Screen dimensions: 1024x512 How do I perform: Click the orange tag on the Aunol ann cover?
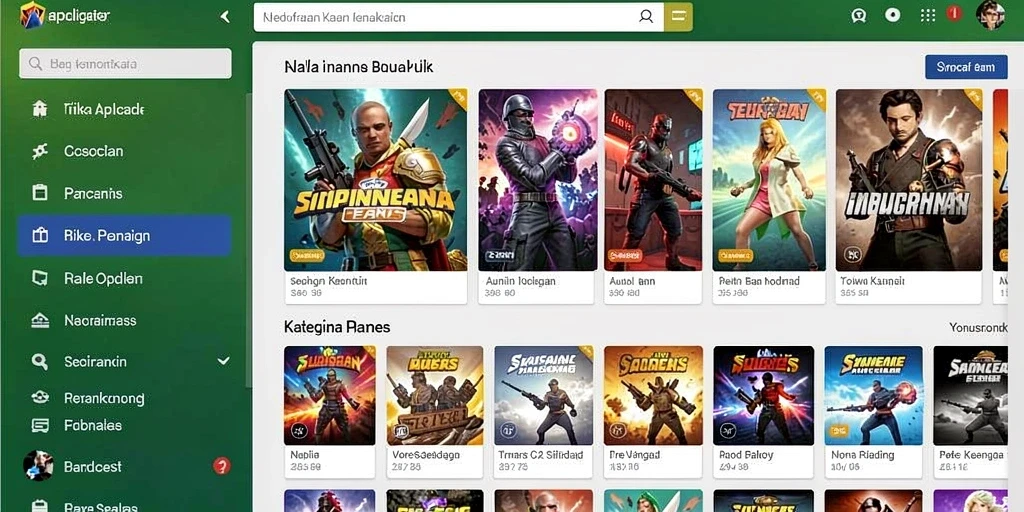(x=623, y=255)
